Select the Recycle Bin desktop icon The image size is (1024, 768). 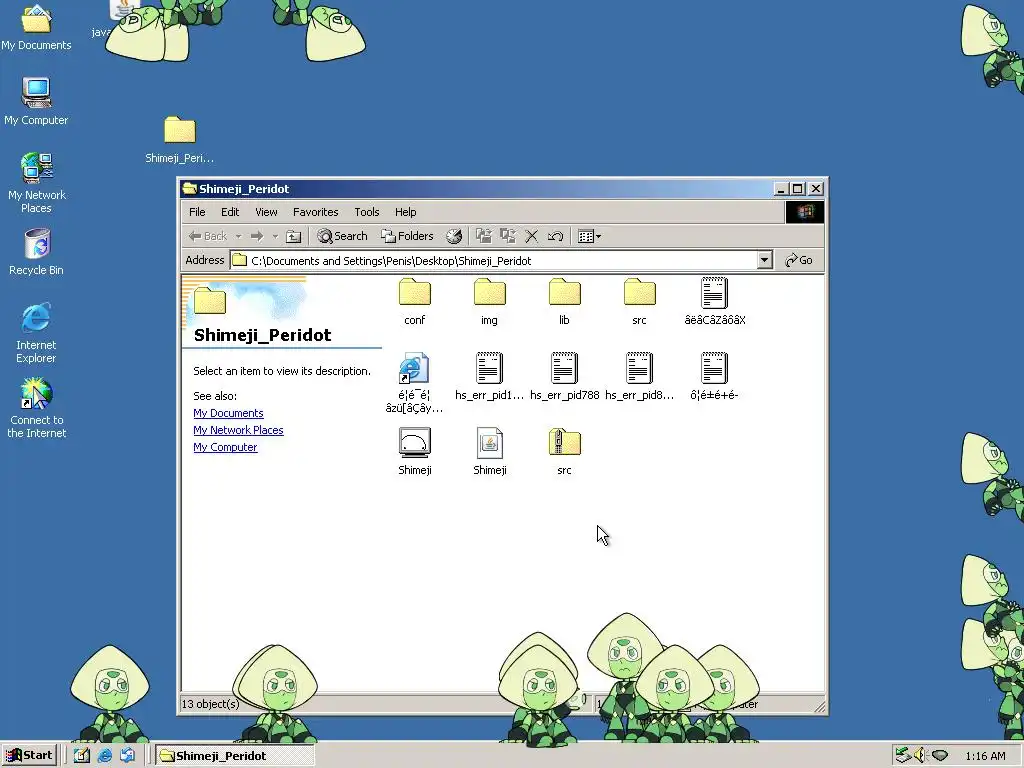click(36, 252)
